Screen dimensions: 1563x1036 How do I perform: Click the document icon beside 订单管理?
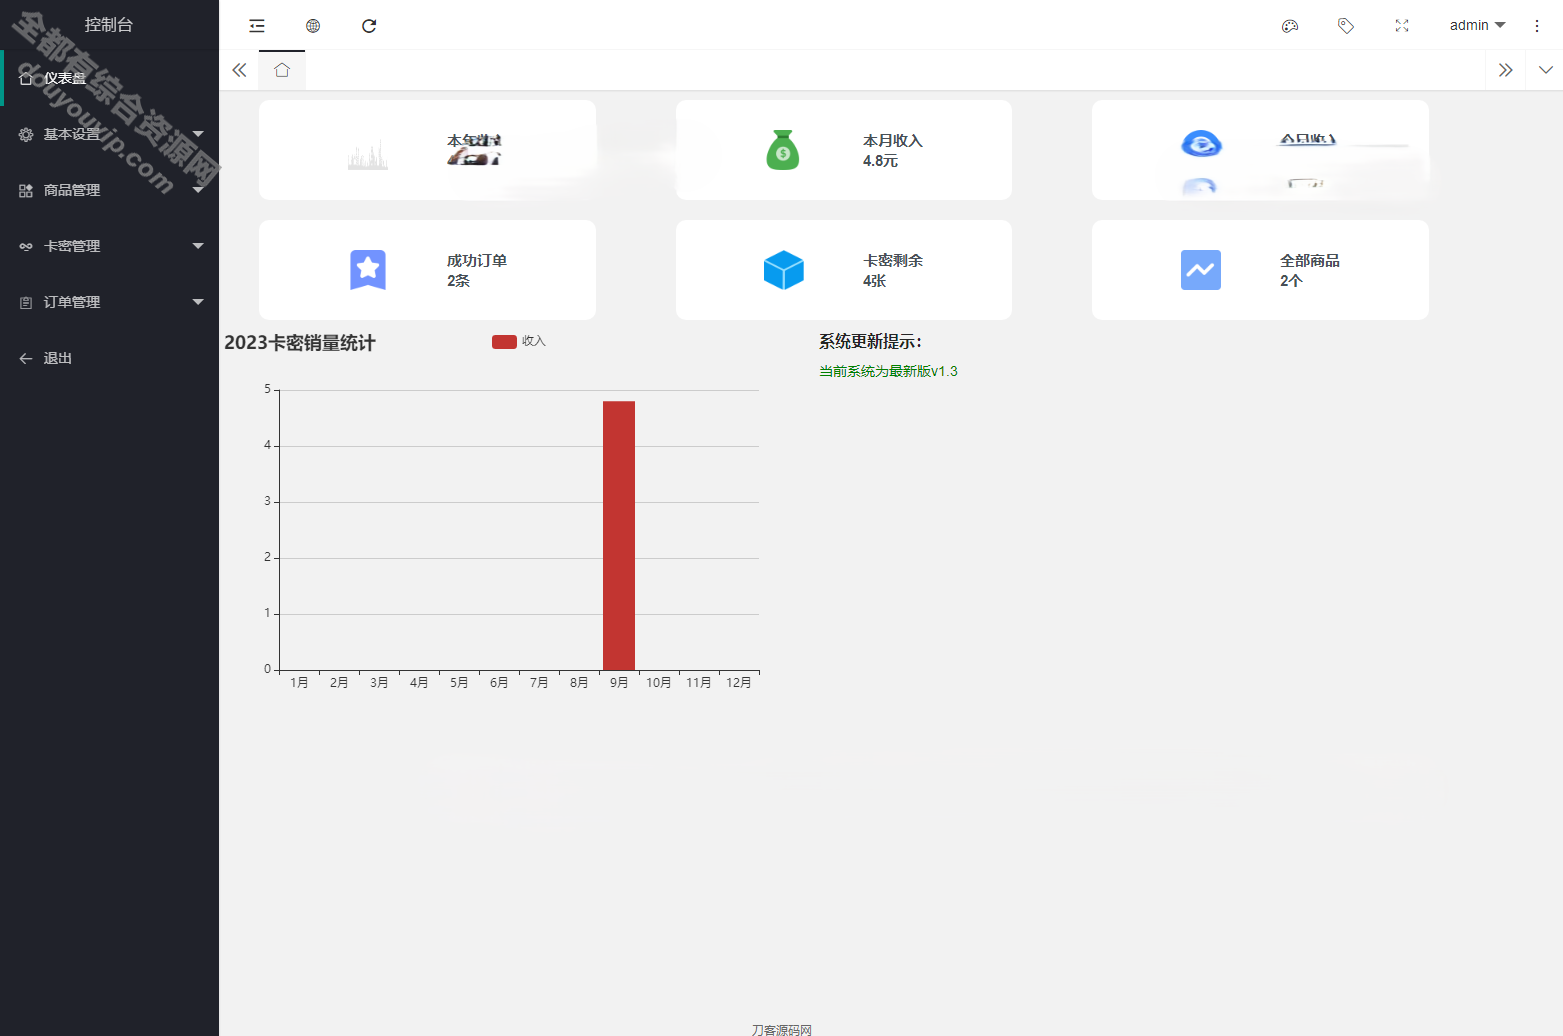click(x=26, y=302)
